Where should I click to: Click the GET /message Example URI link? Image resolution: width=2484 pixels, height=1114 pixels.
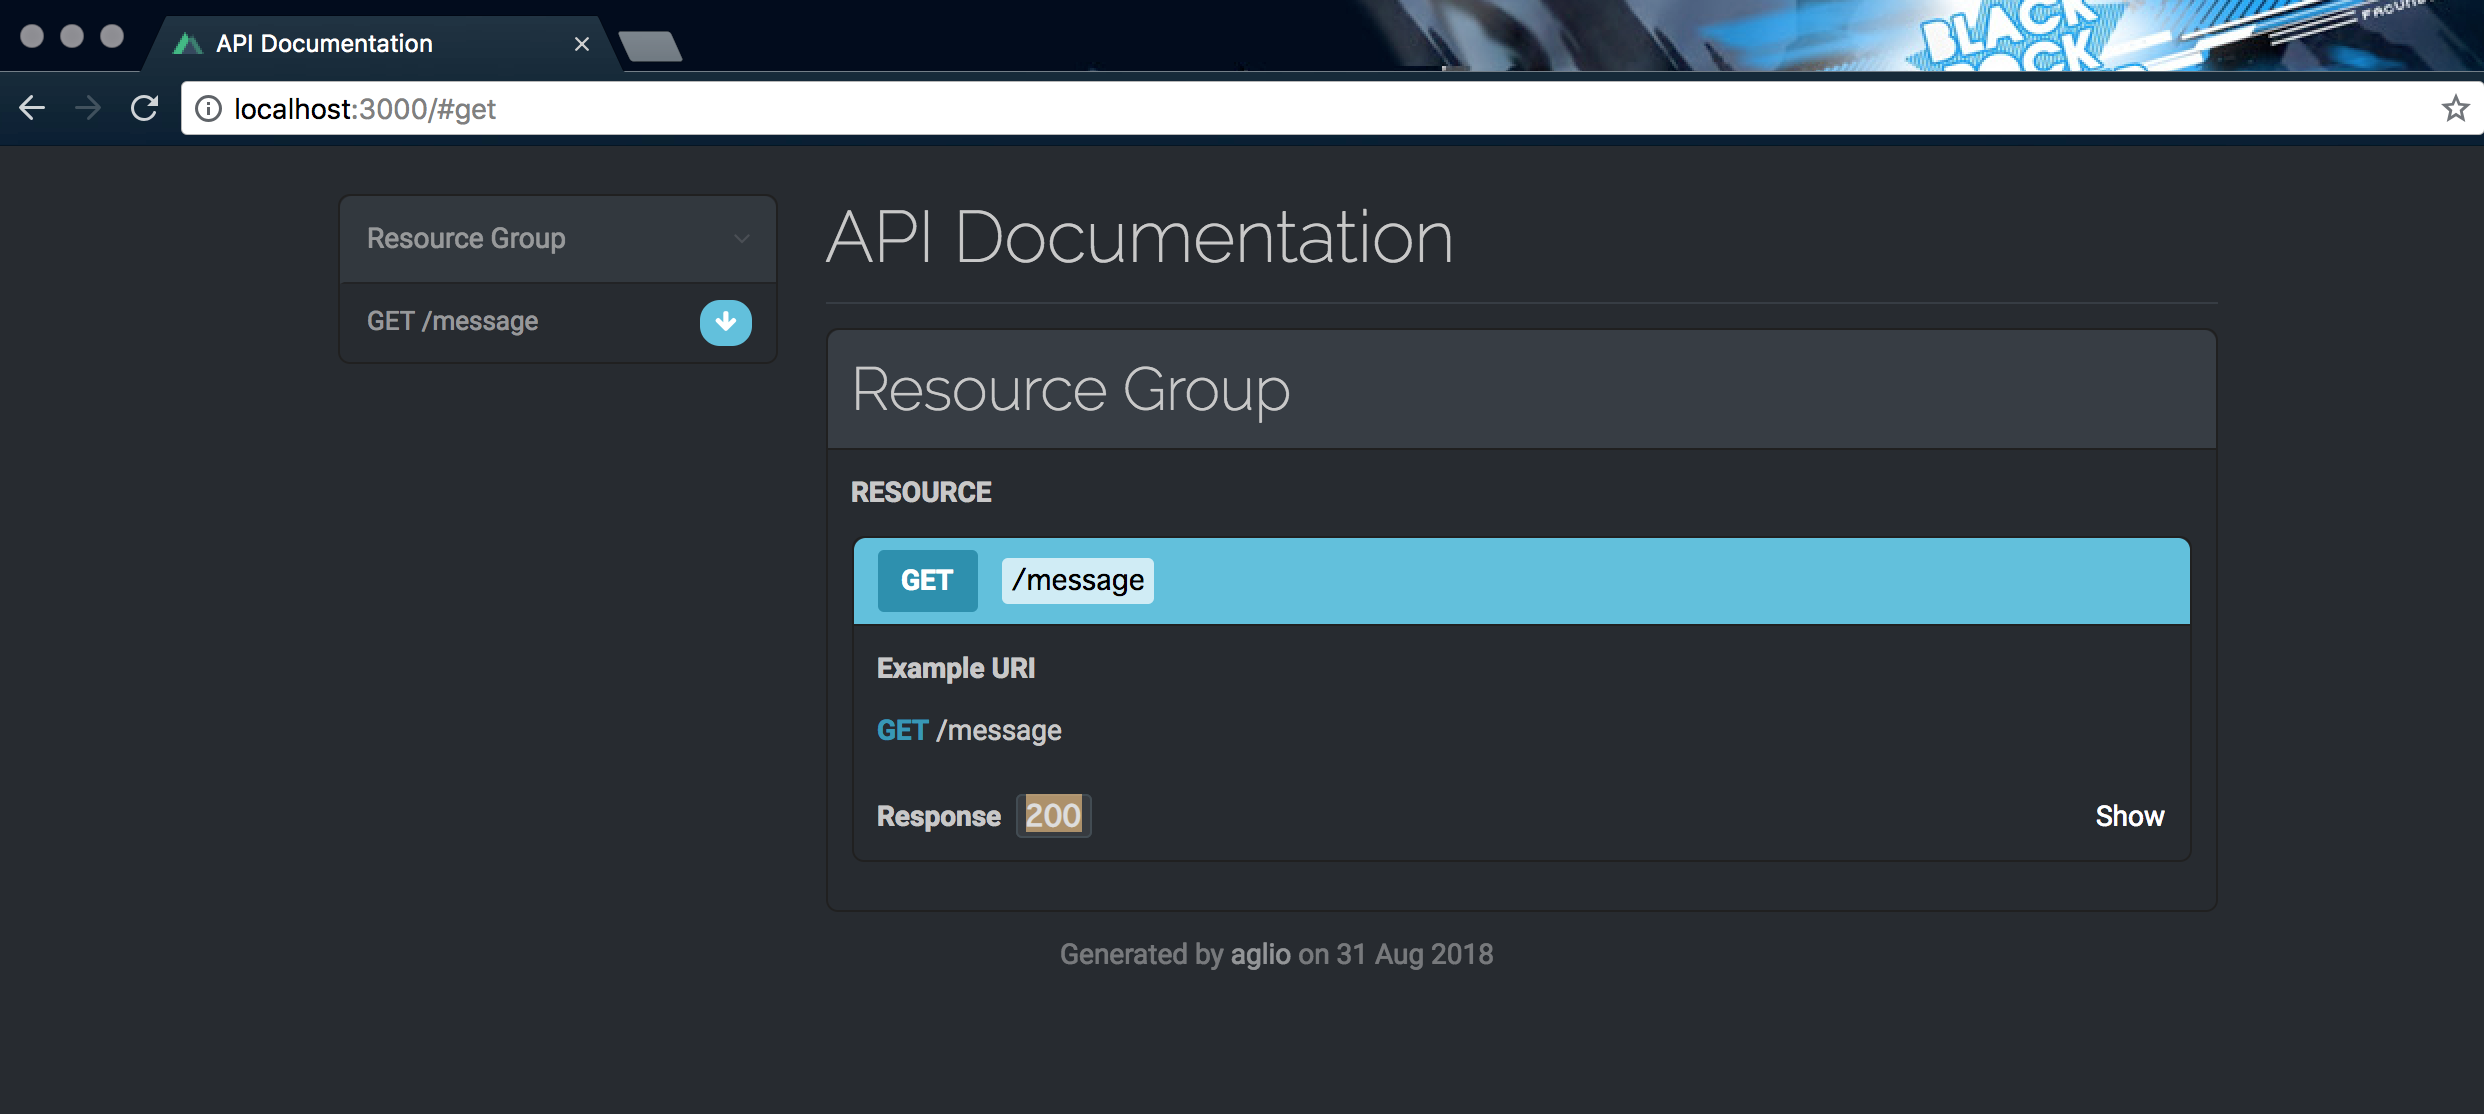pyautogui.click(x=968, y=729)
